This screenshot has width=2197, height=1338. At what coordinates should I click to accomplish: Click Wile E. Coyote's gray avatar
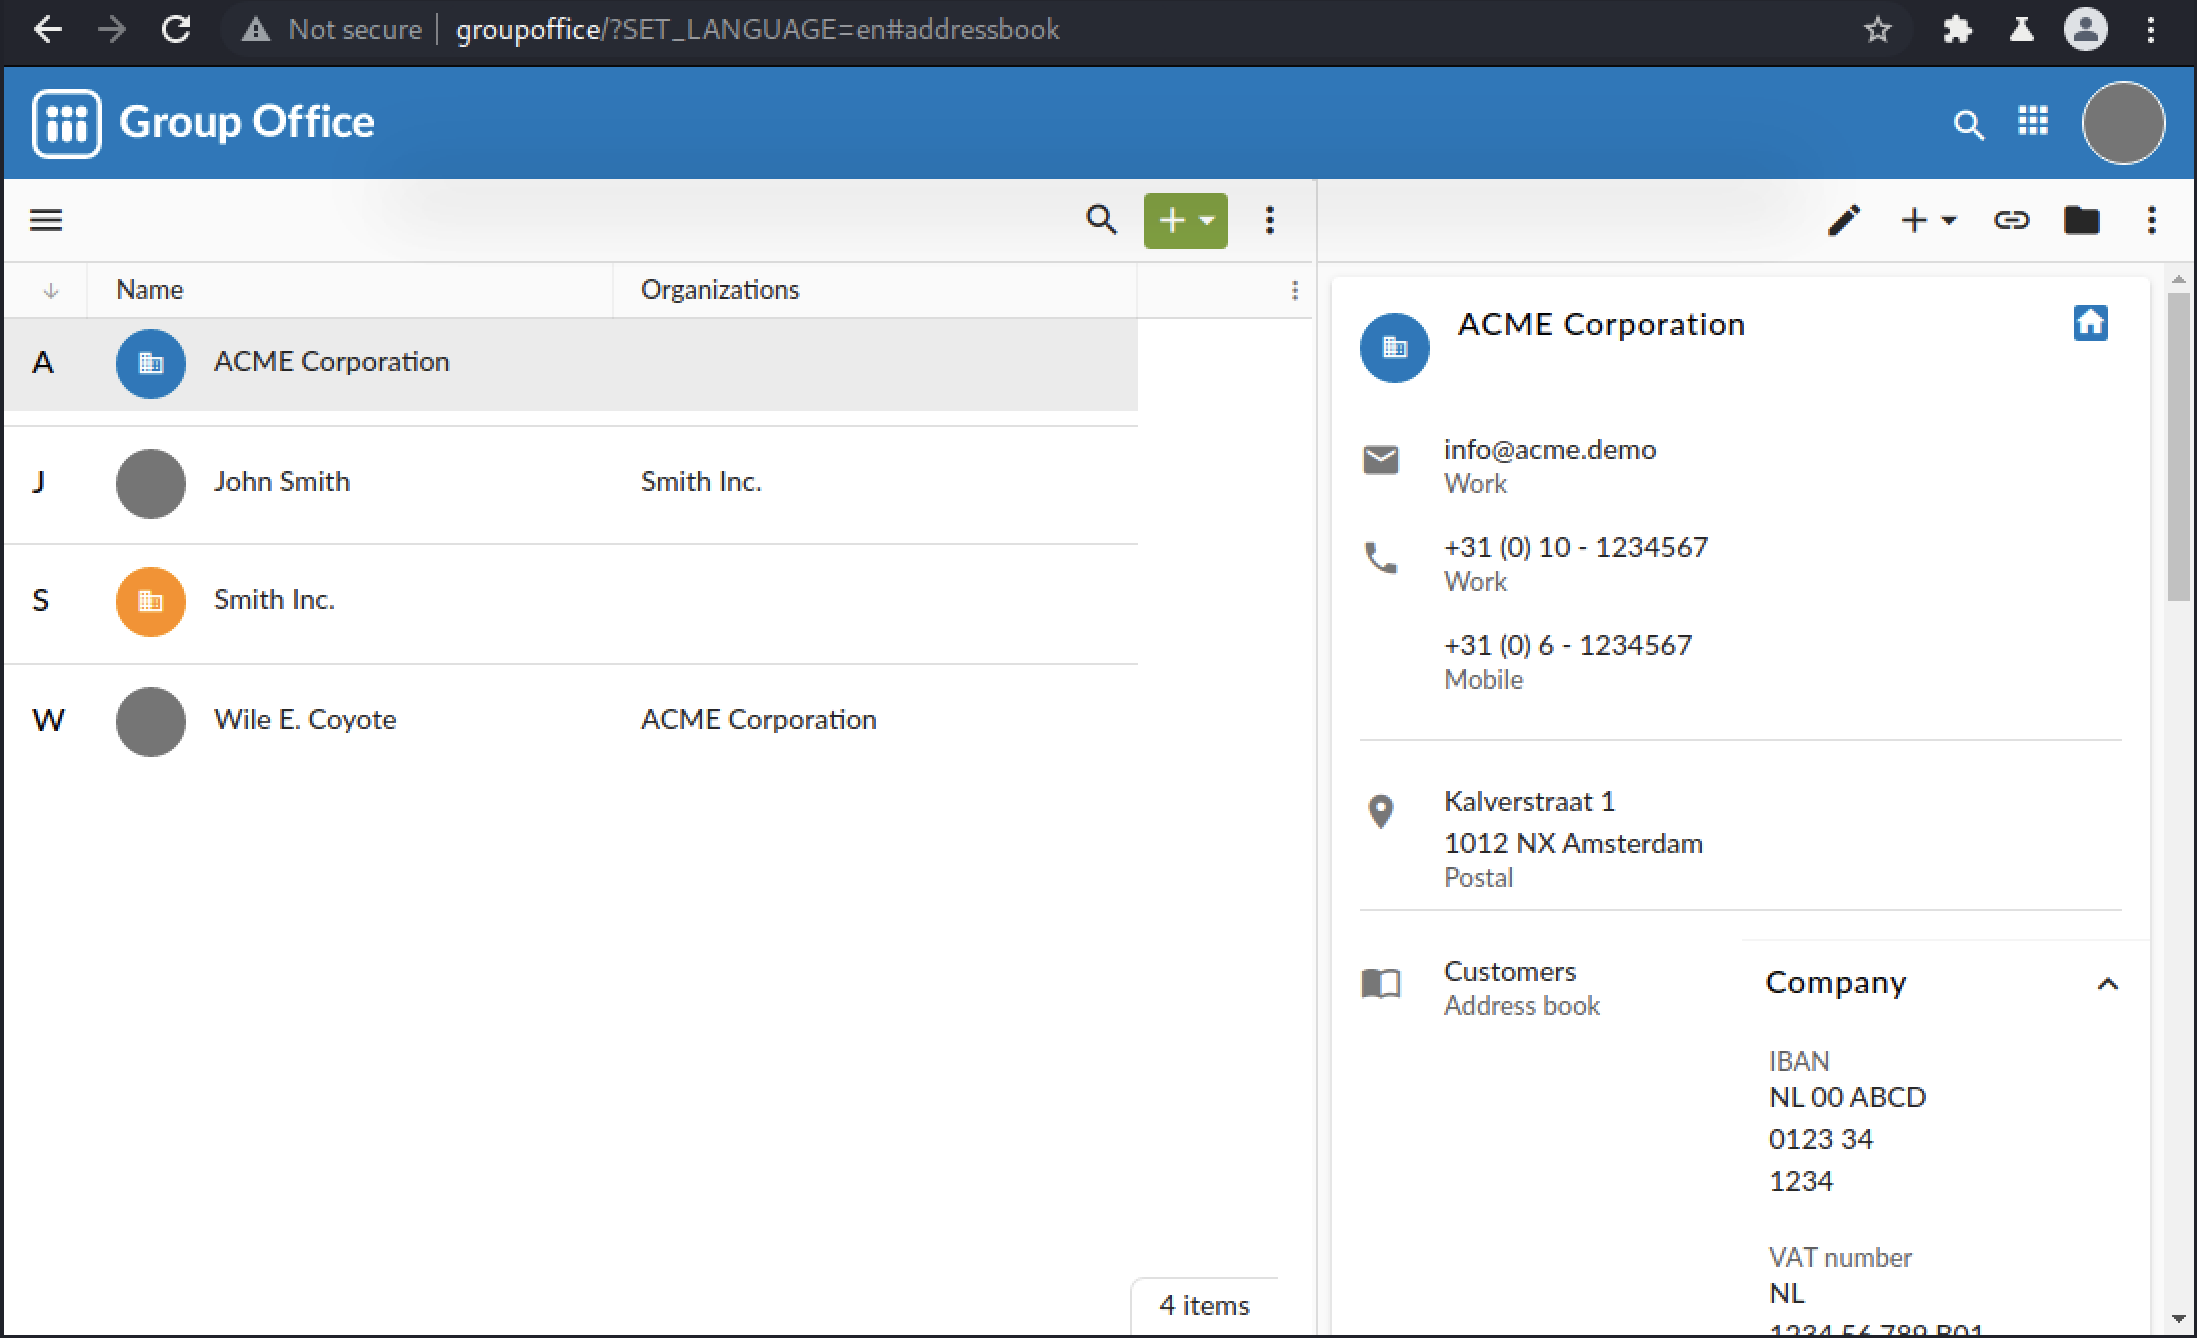tap(151, 722)
